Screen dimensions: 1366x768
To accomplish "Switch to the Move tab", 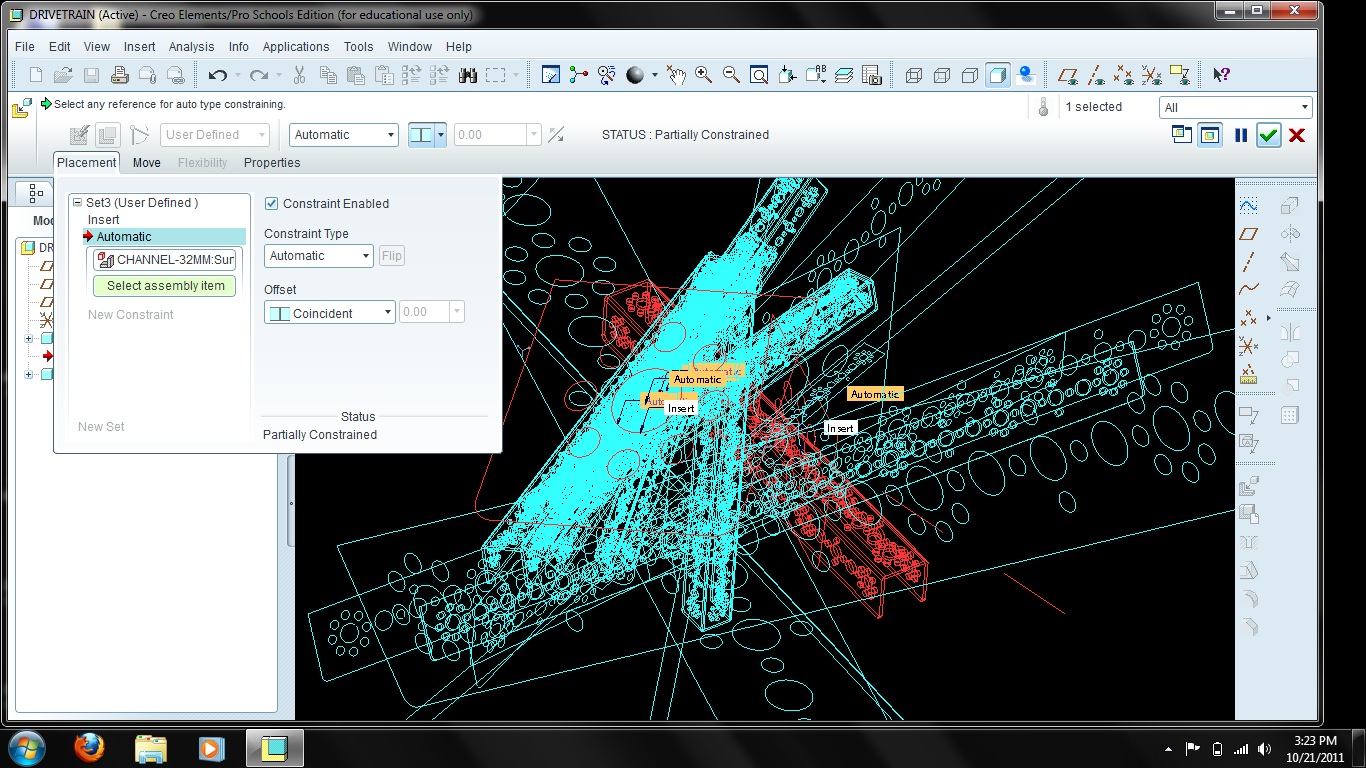I will (146, 163).
